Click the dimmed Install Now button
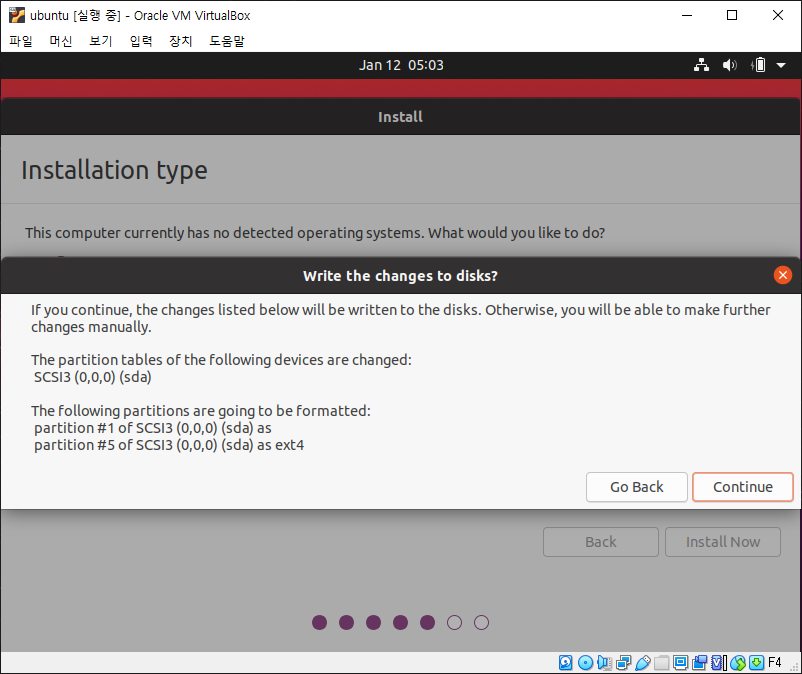This screenshot has height=674, width=802. coord(723,542)
